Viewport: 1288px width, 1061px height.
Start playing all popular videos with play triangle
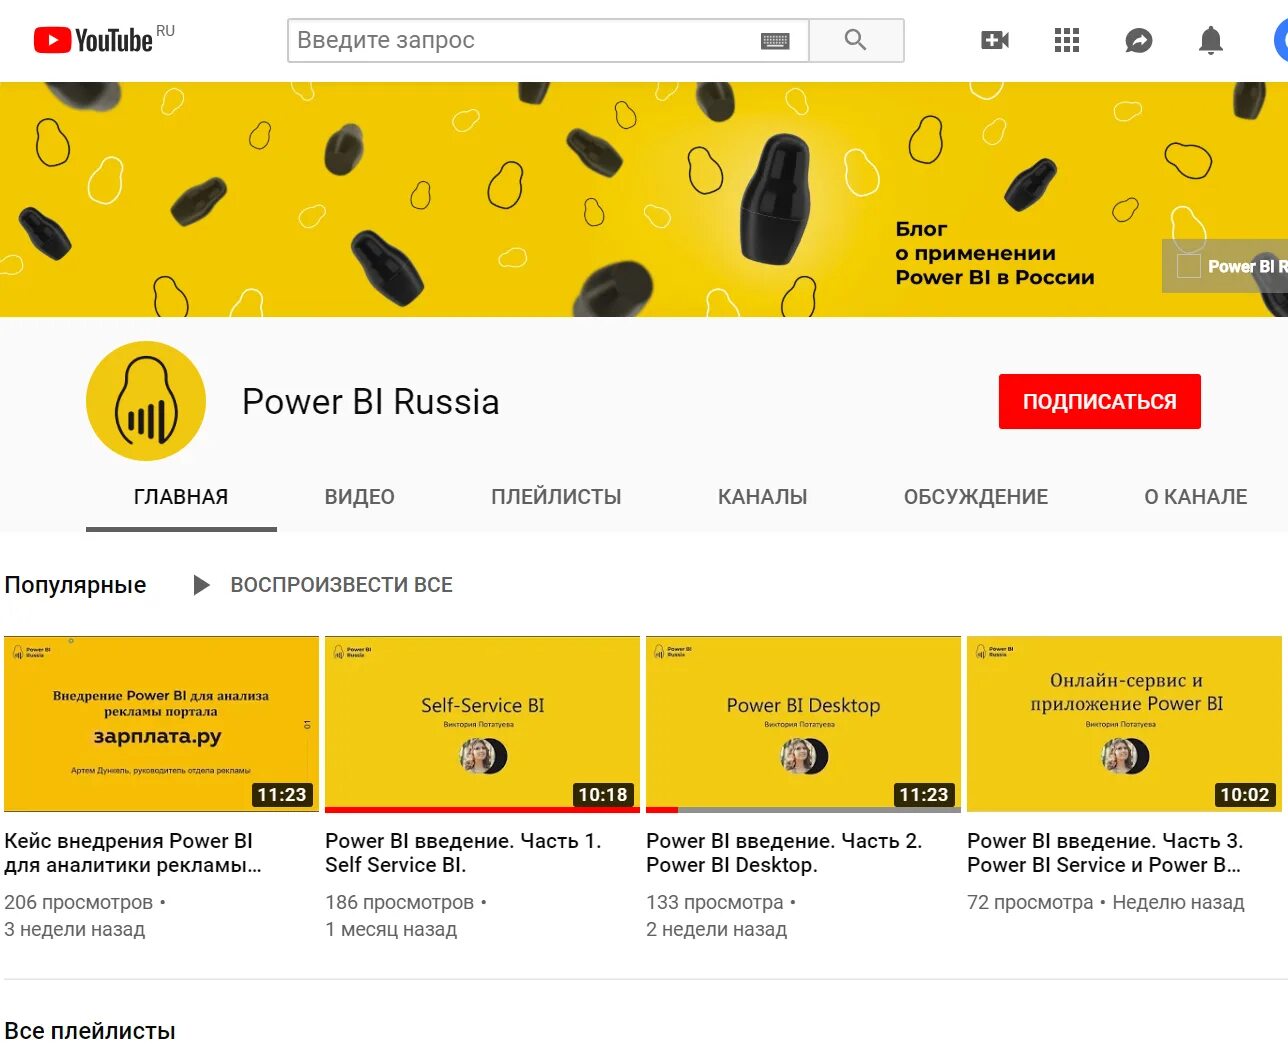click(x=201, y=585)
